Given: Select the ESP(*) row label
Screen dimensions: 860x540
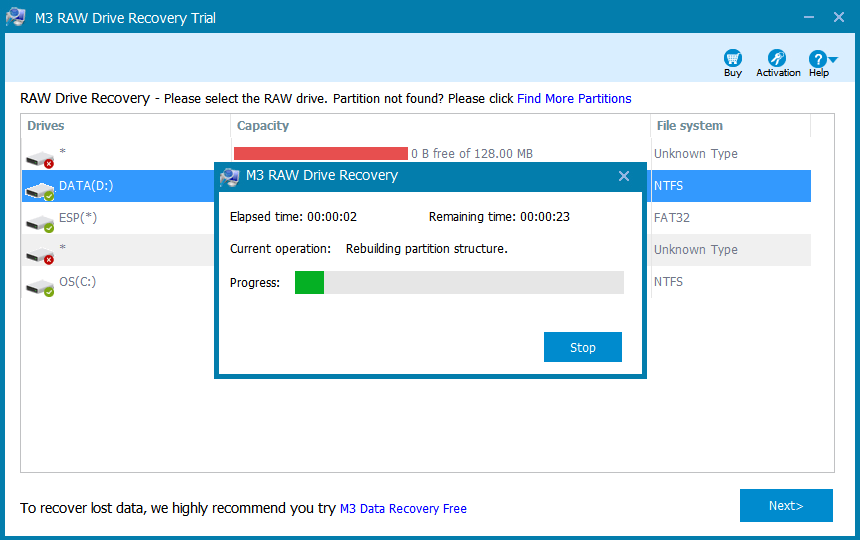Looking at the screenshot, I should coord(78,218).
